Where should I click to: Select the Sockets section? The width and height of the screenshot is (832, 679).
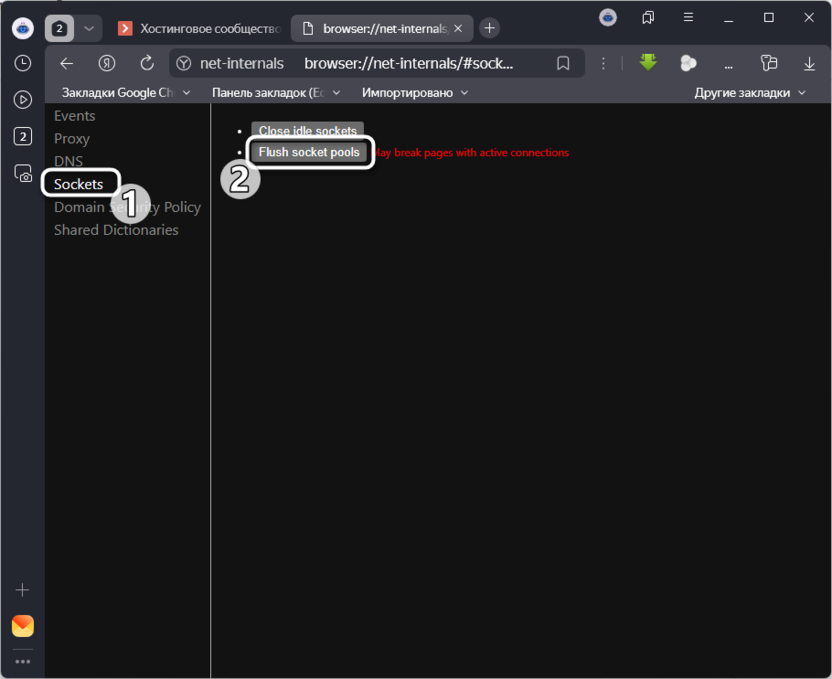point(79,184)
